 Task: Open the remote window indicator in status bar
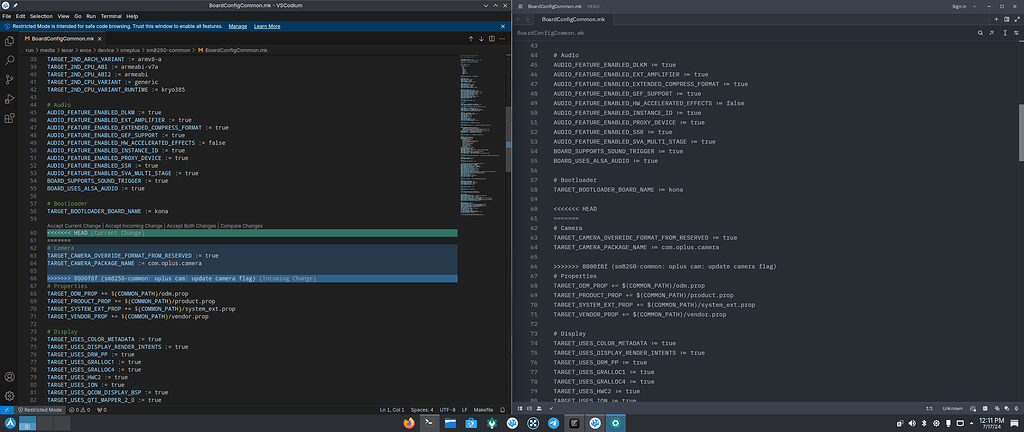pos(7,410)
